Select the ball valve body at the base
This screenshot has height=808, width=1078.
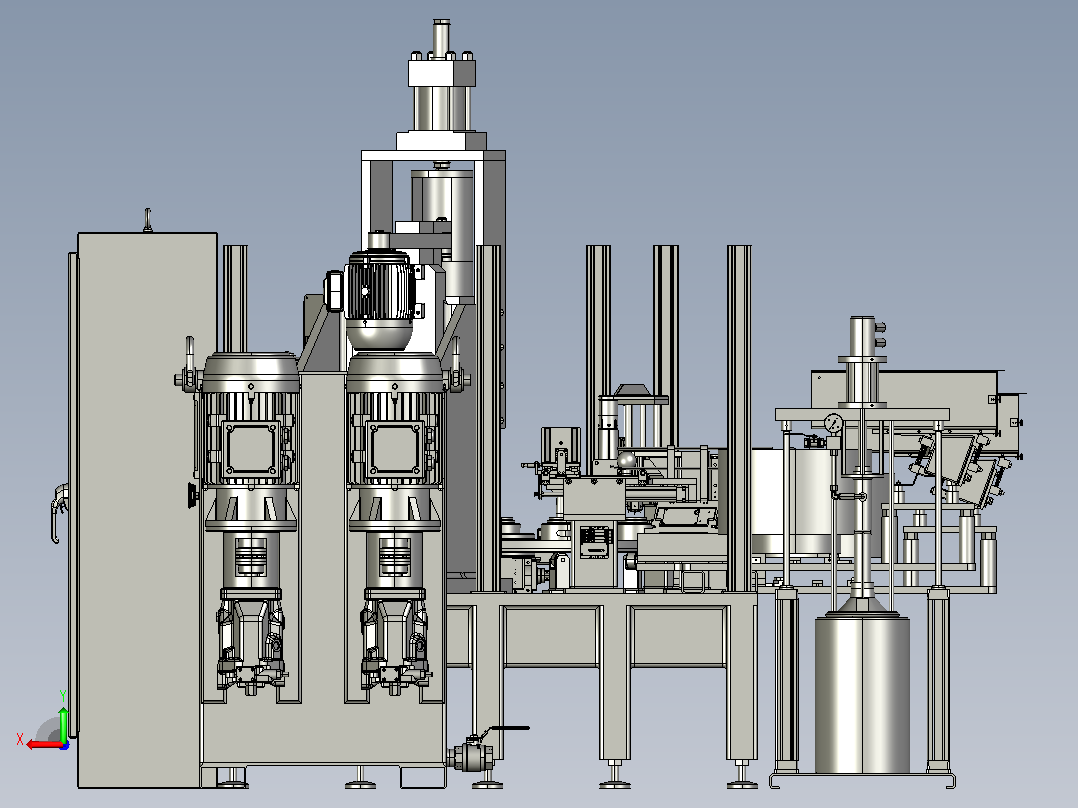[471, 758]
